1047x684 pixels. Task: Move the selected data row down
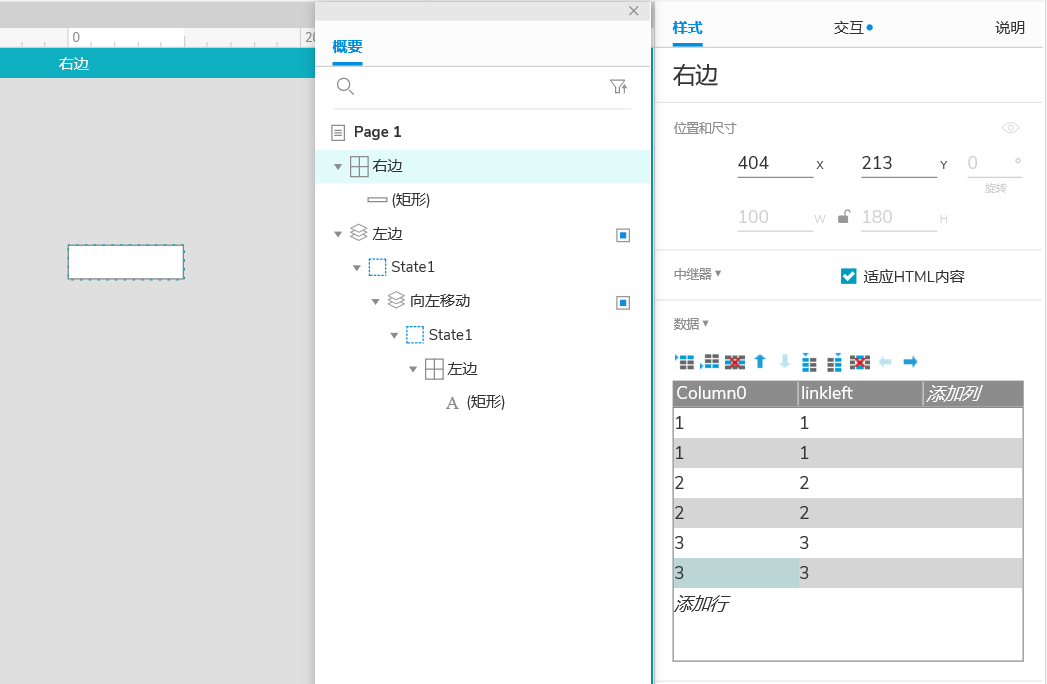[785, 362]
